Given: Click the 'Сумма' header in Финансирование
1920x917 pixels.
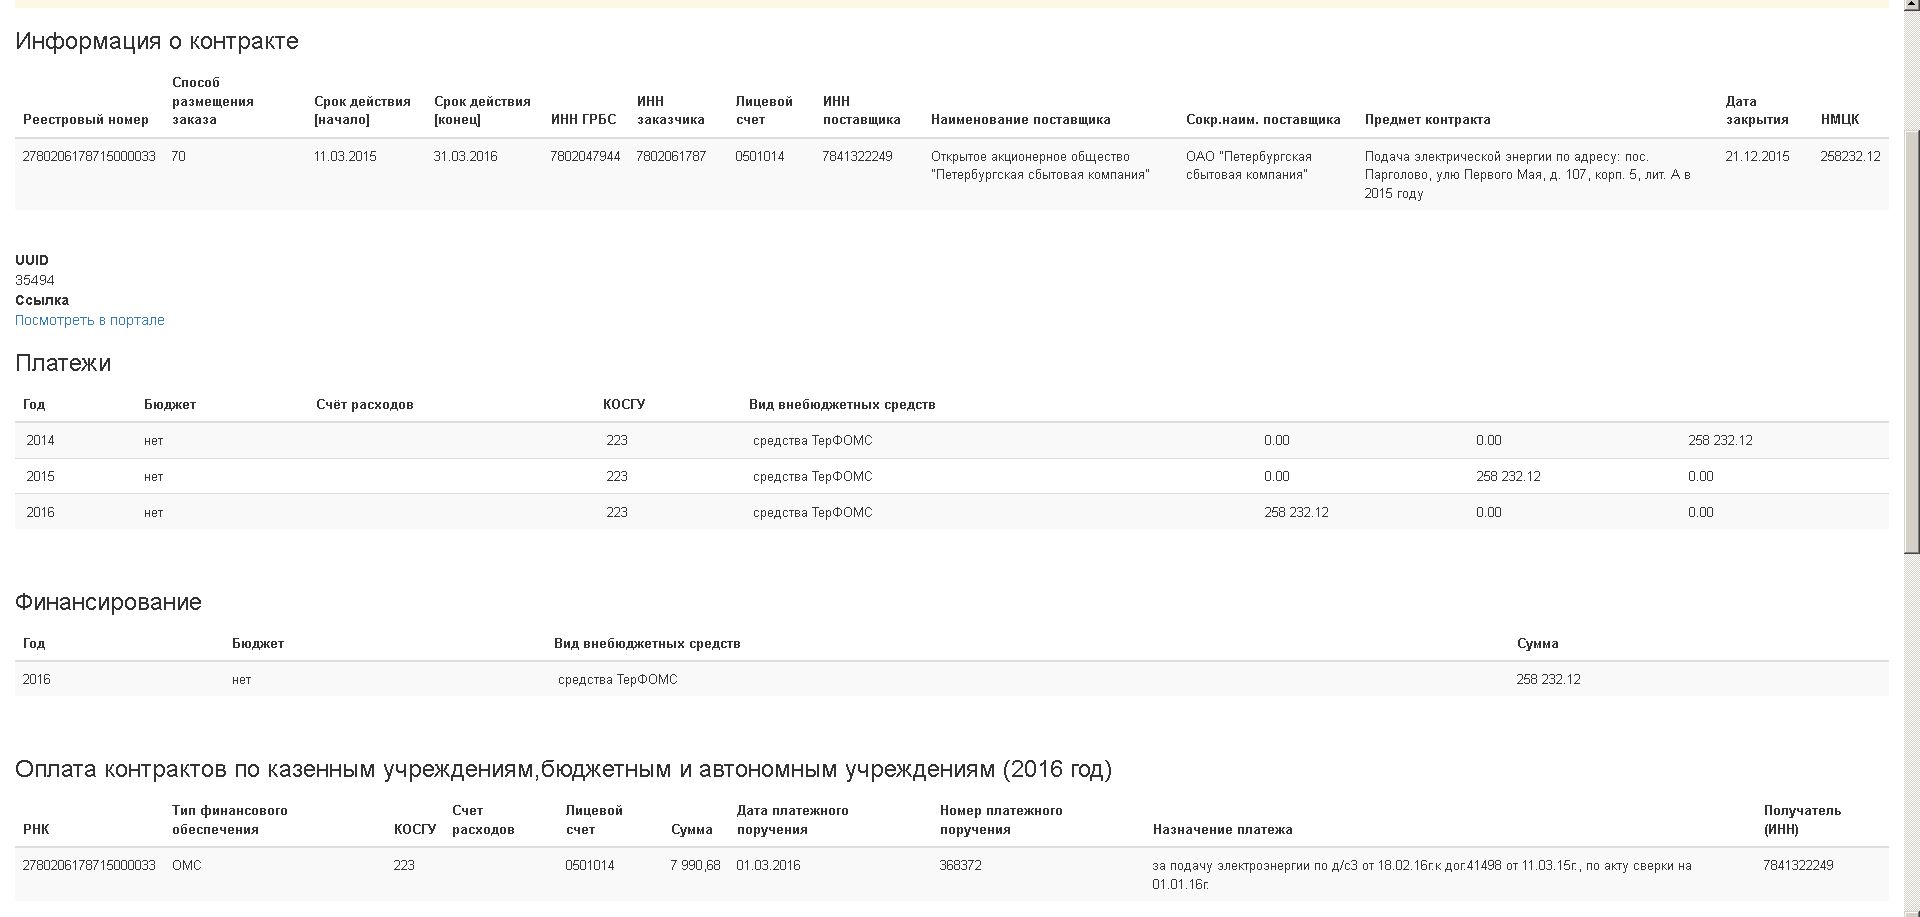Looking at the screenshot, I should point(1537,643).
